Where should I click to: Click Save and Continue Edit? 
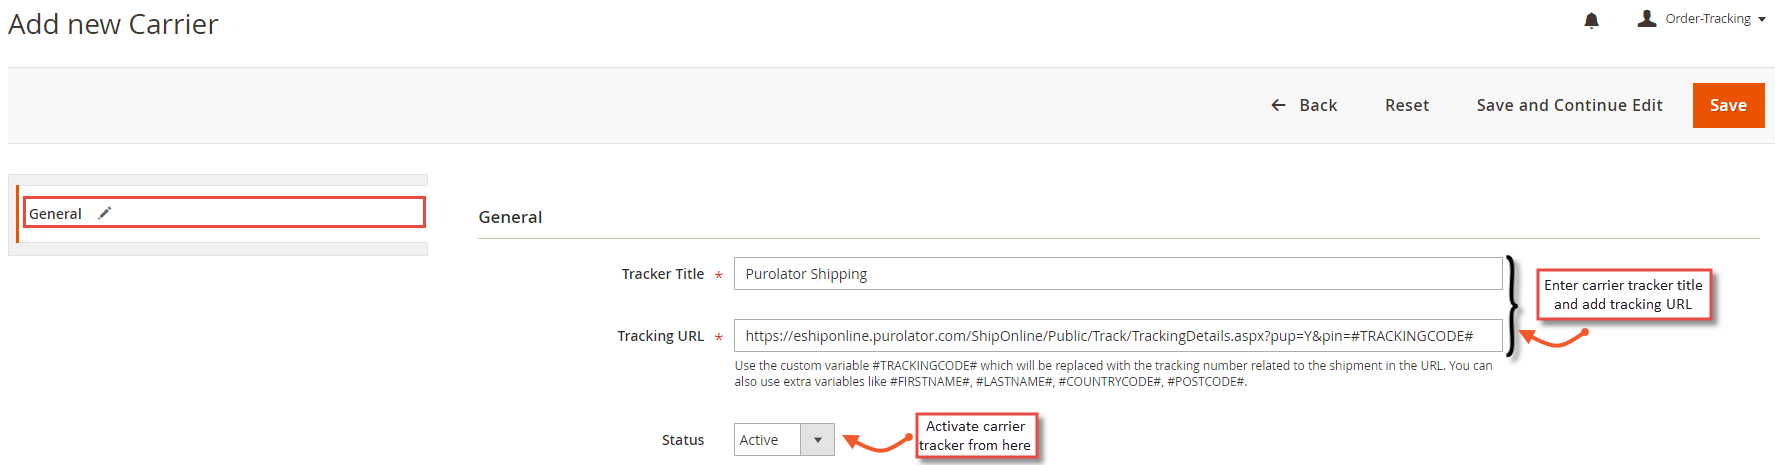click(x=1569, y=105)
